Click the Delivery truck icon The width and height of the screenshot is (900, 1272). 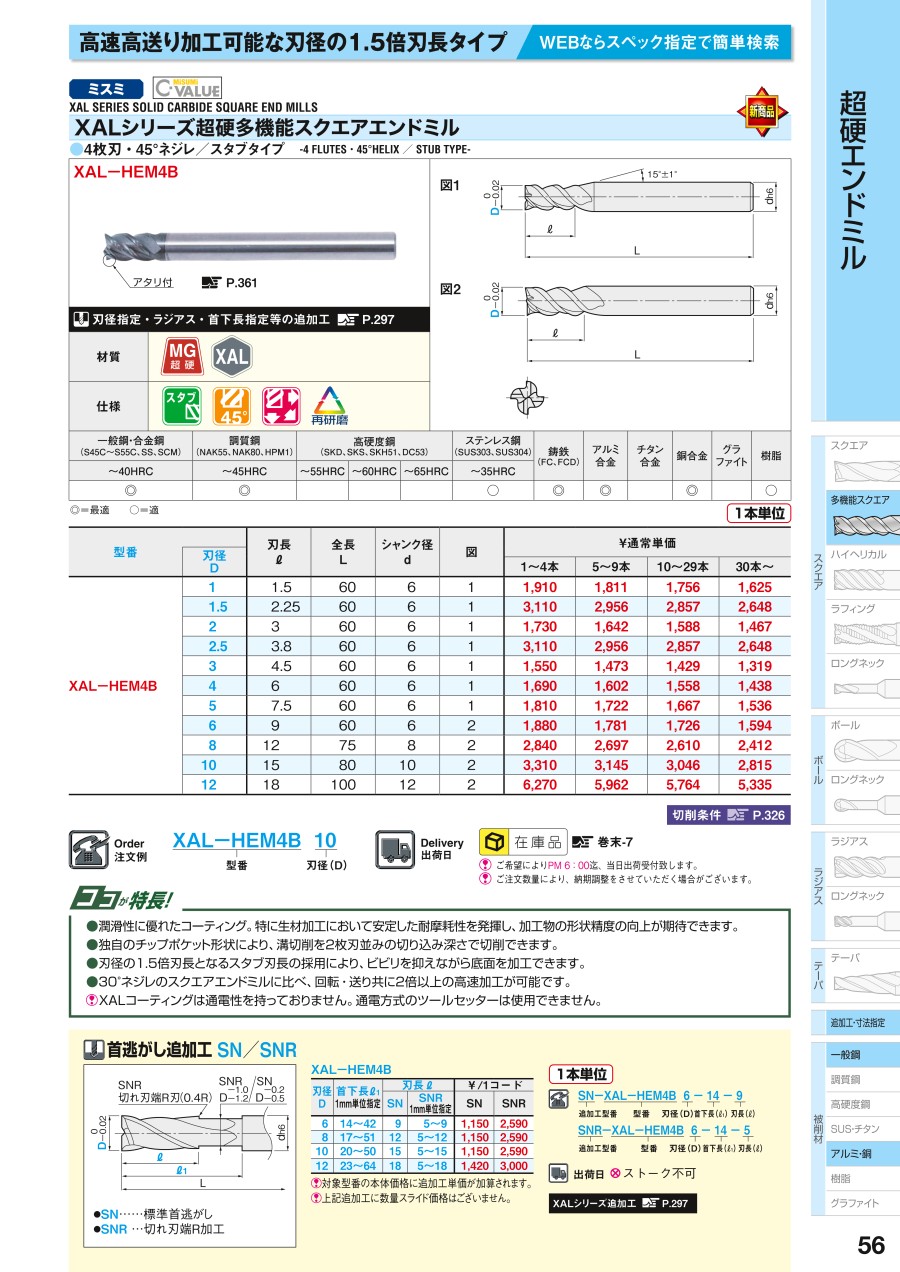[x=394, y=849]
